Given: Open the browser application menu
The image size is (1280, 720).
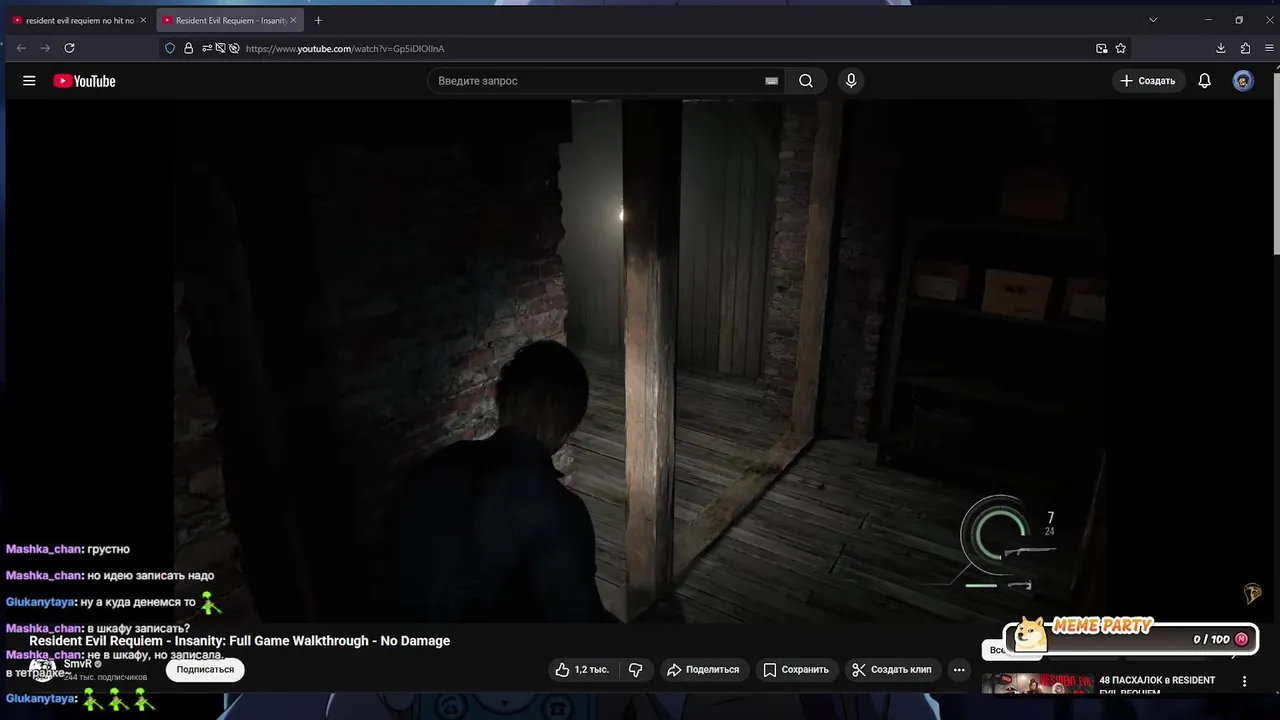Looking at the screenshot, I should coord(1269,48).
